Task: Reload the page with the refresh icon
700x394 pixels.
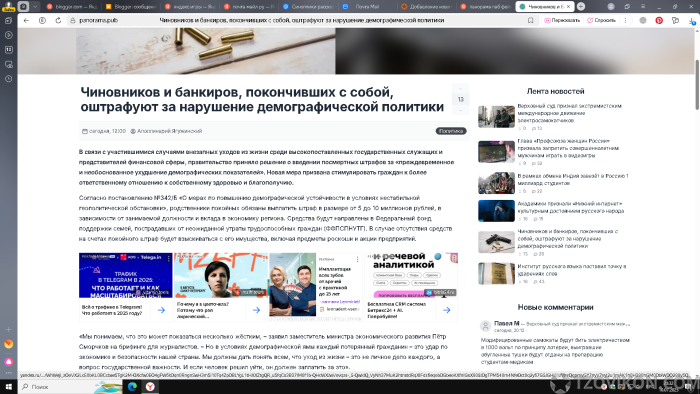Action: pyautogui.click(x=58, y=21)
